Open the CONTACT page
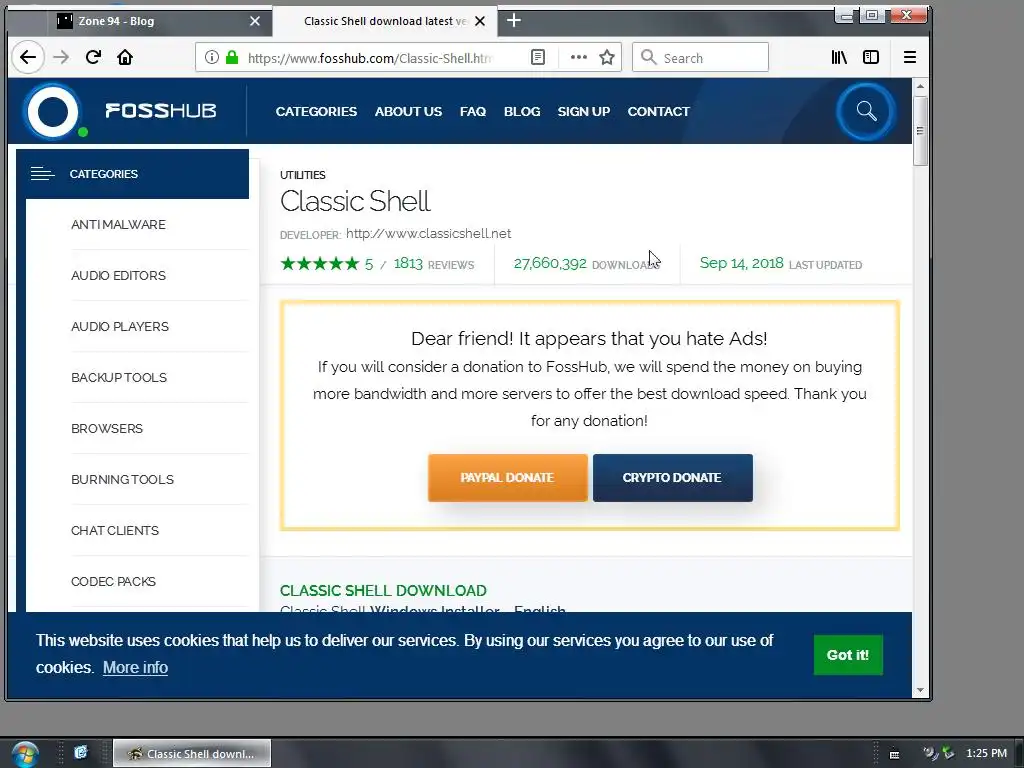This screenshot has height=768, width=1024. [658, 112]
